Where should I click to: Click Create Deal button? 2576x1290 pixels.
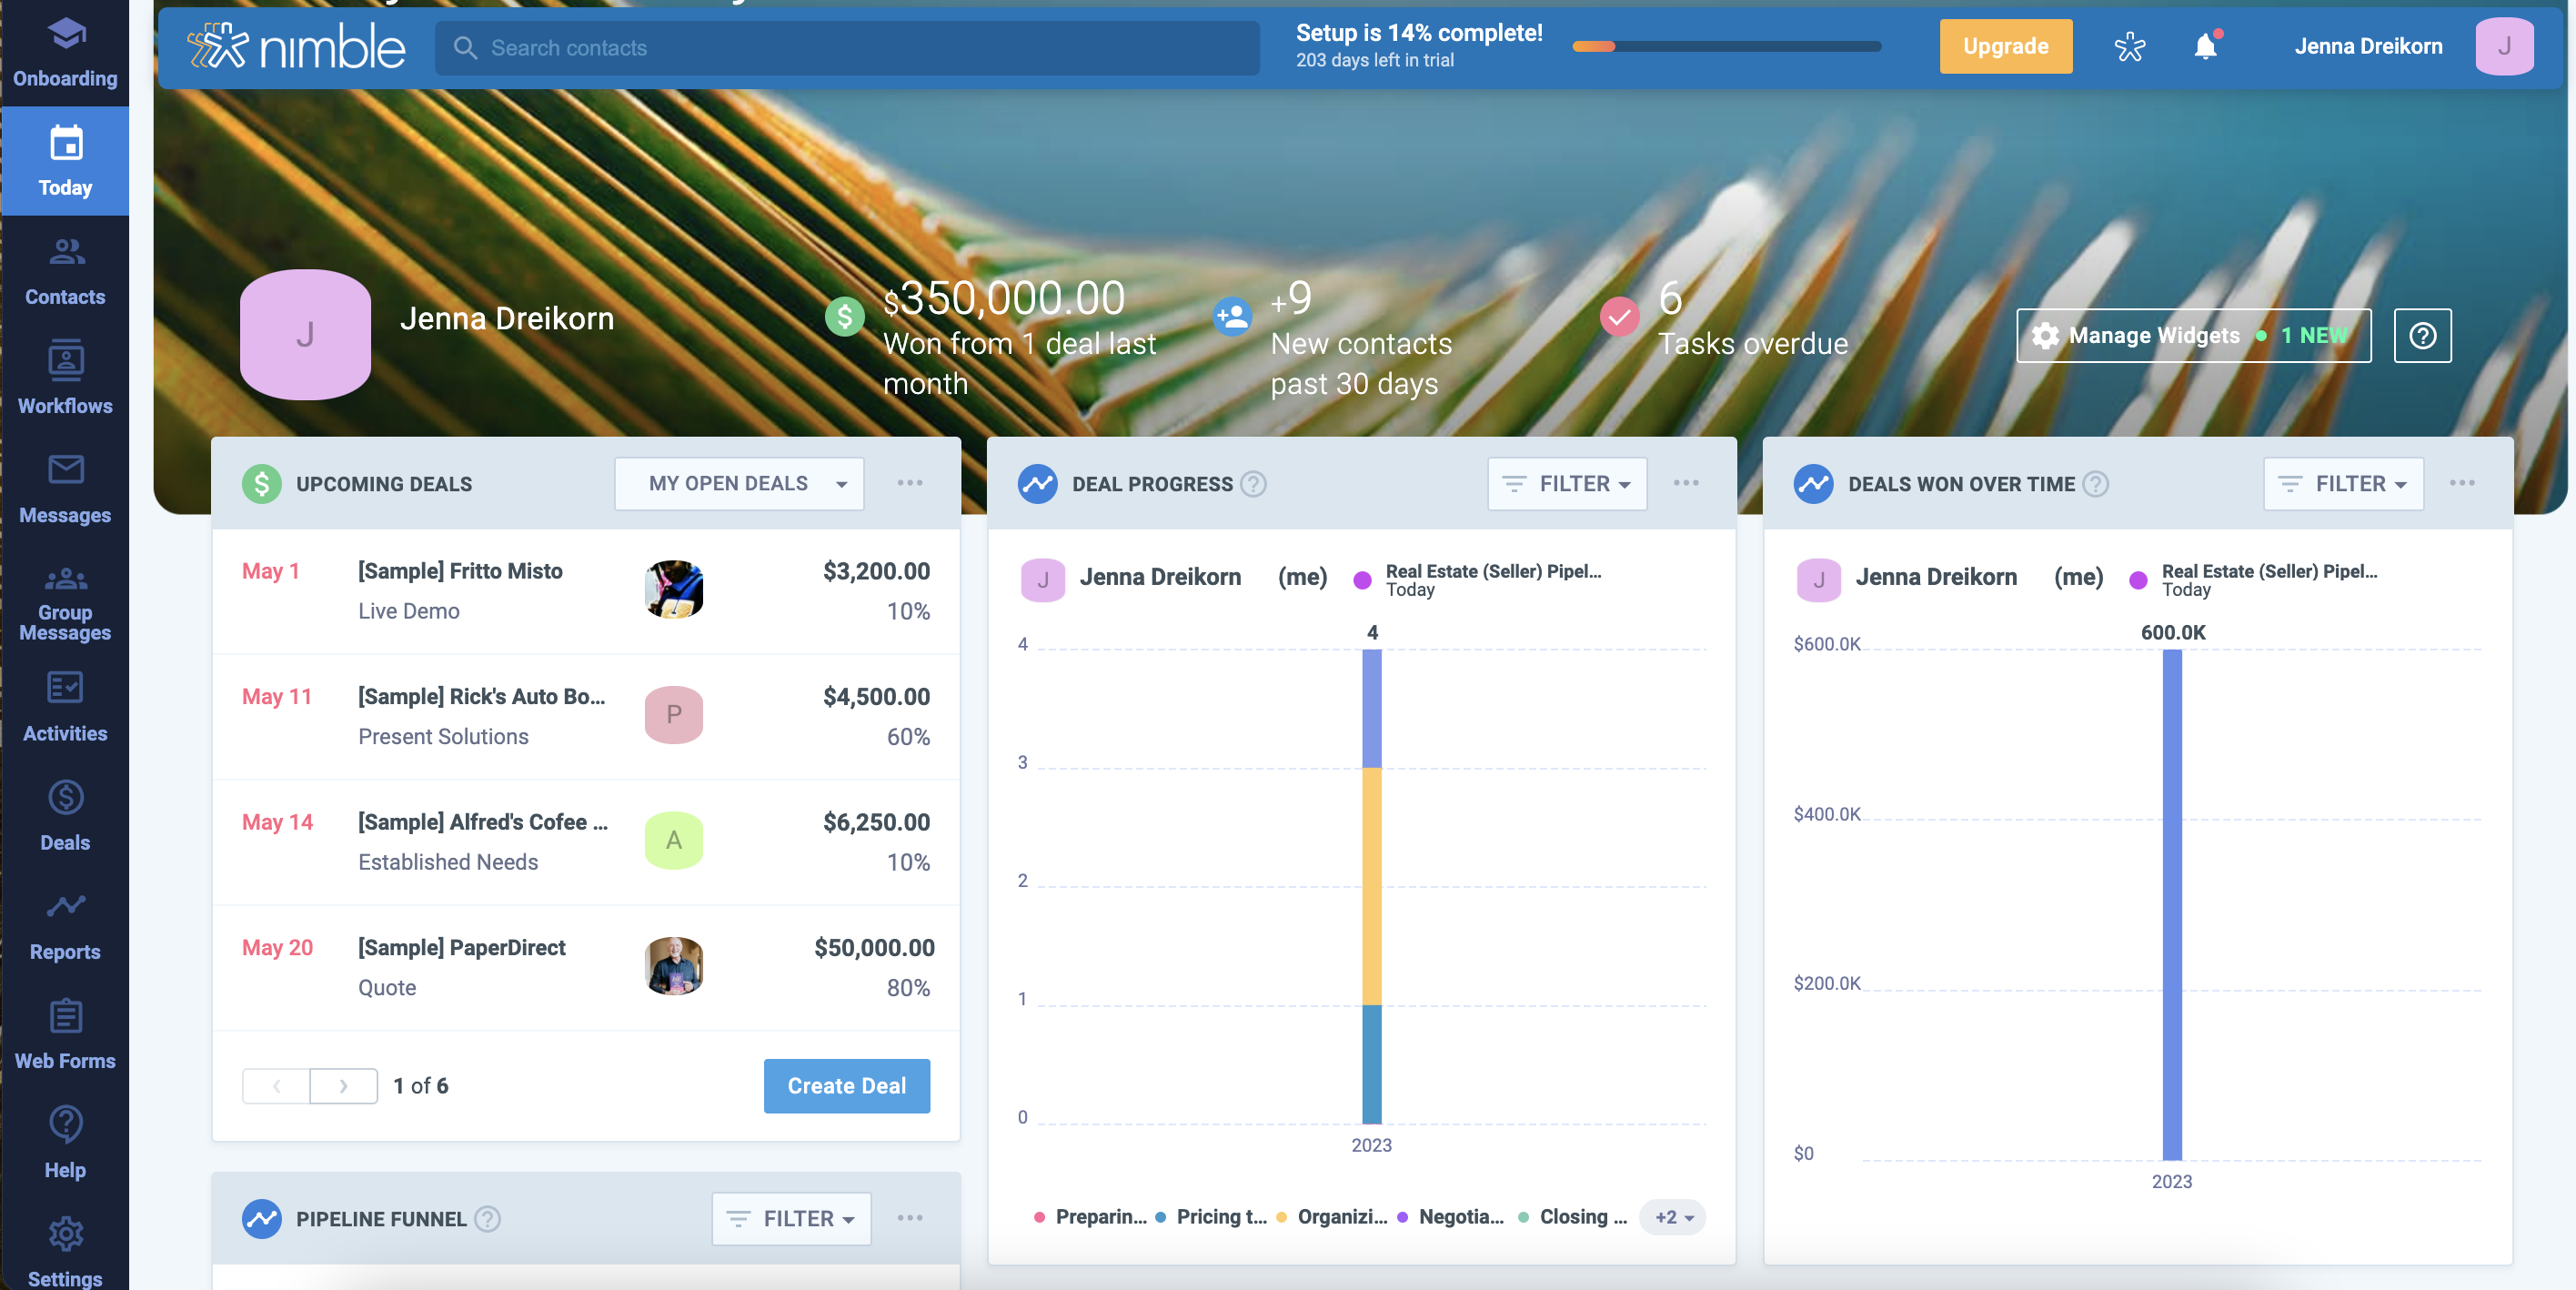pyautogui.click(x=847, y=1084)
